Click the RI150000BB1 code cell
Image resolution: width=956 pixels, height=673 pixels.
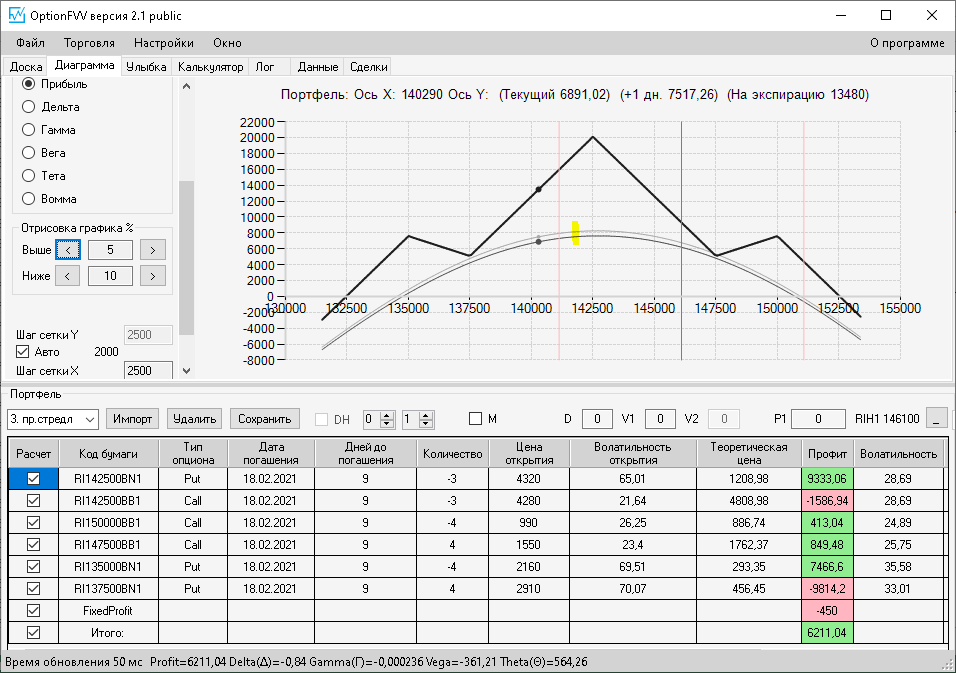pyautogui.click(x=108, y=522)
